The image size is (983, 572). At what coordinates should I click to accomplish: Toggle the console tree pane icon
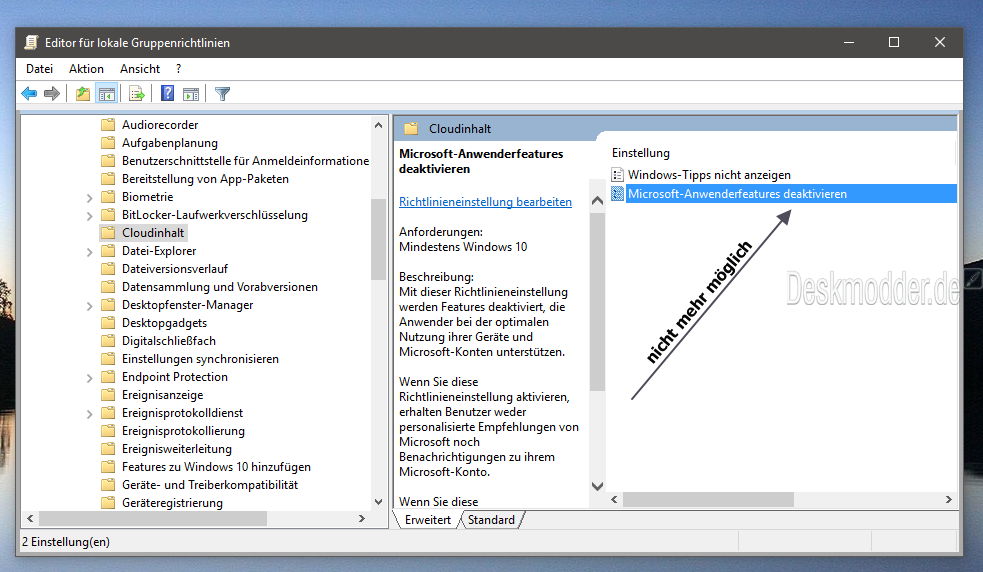[x=107, y=94]
